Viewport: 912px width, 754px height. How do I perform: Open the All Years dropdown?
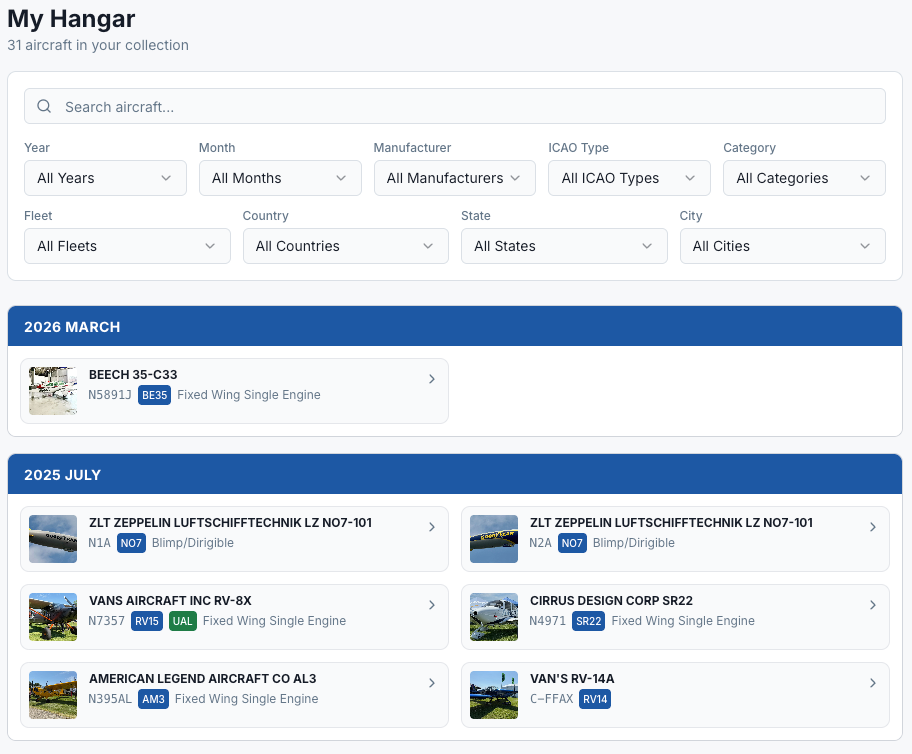click(x=105, y=178)
